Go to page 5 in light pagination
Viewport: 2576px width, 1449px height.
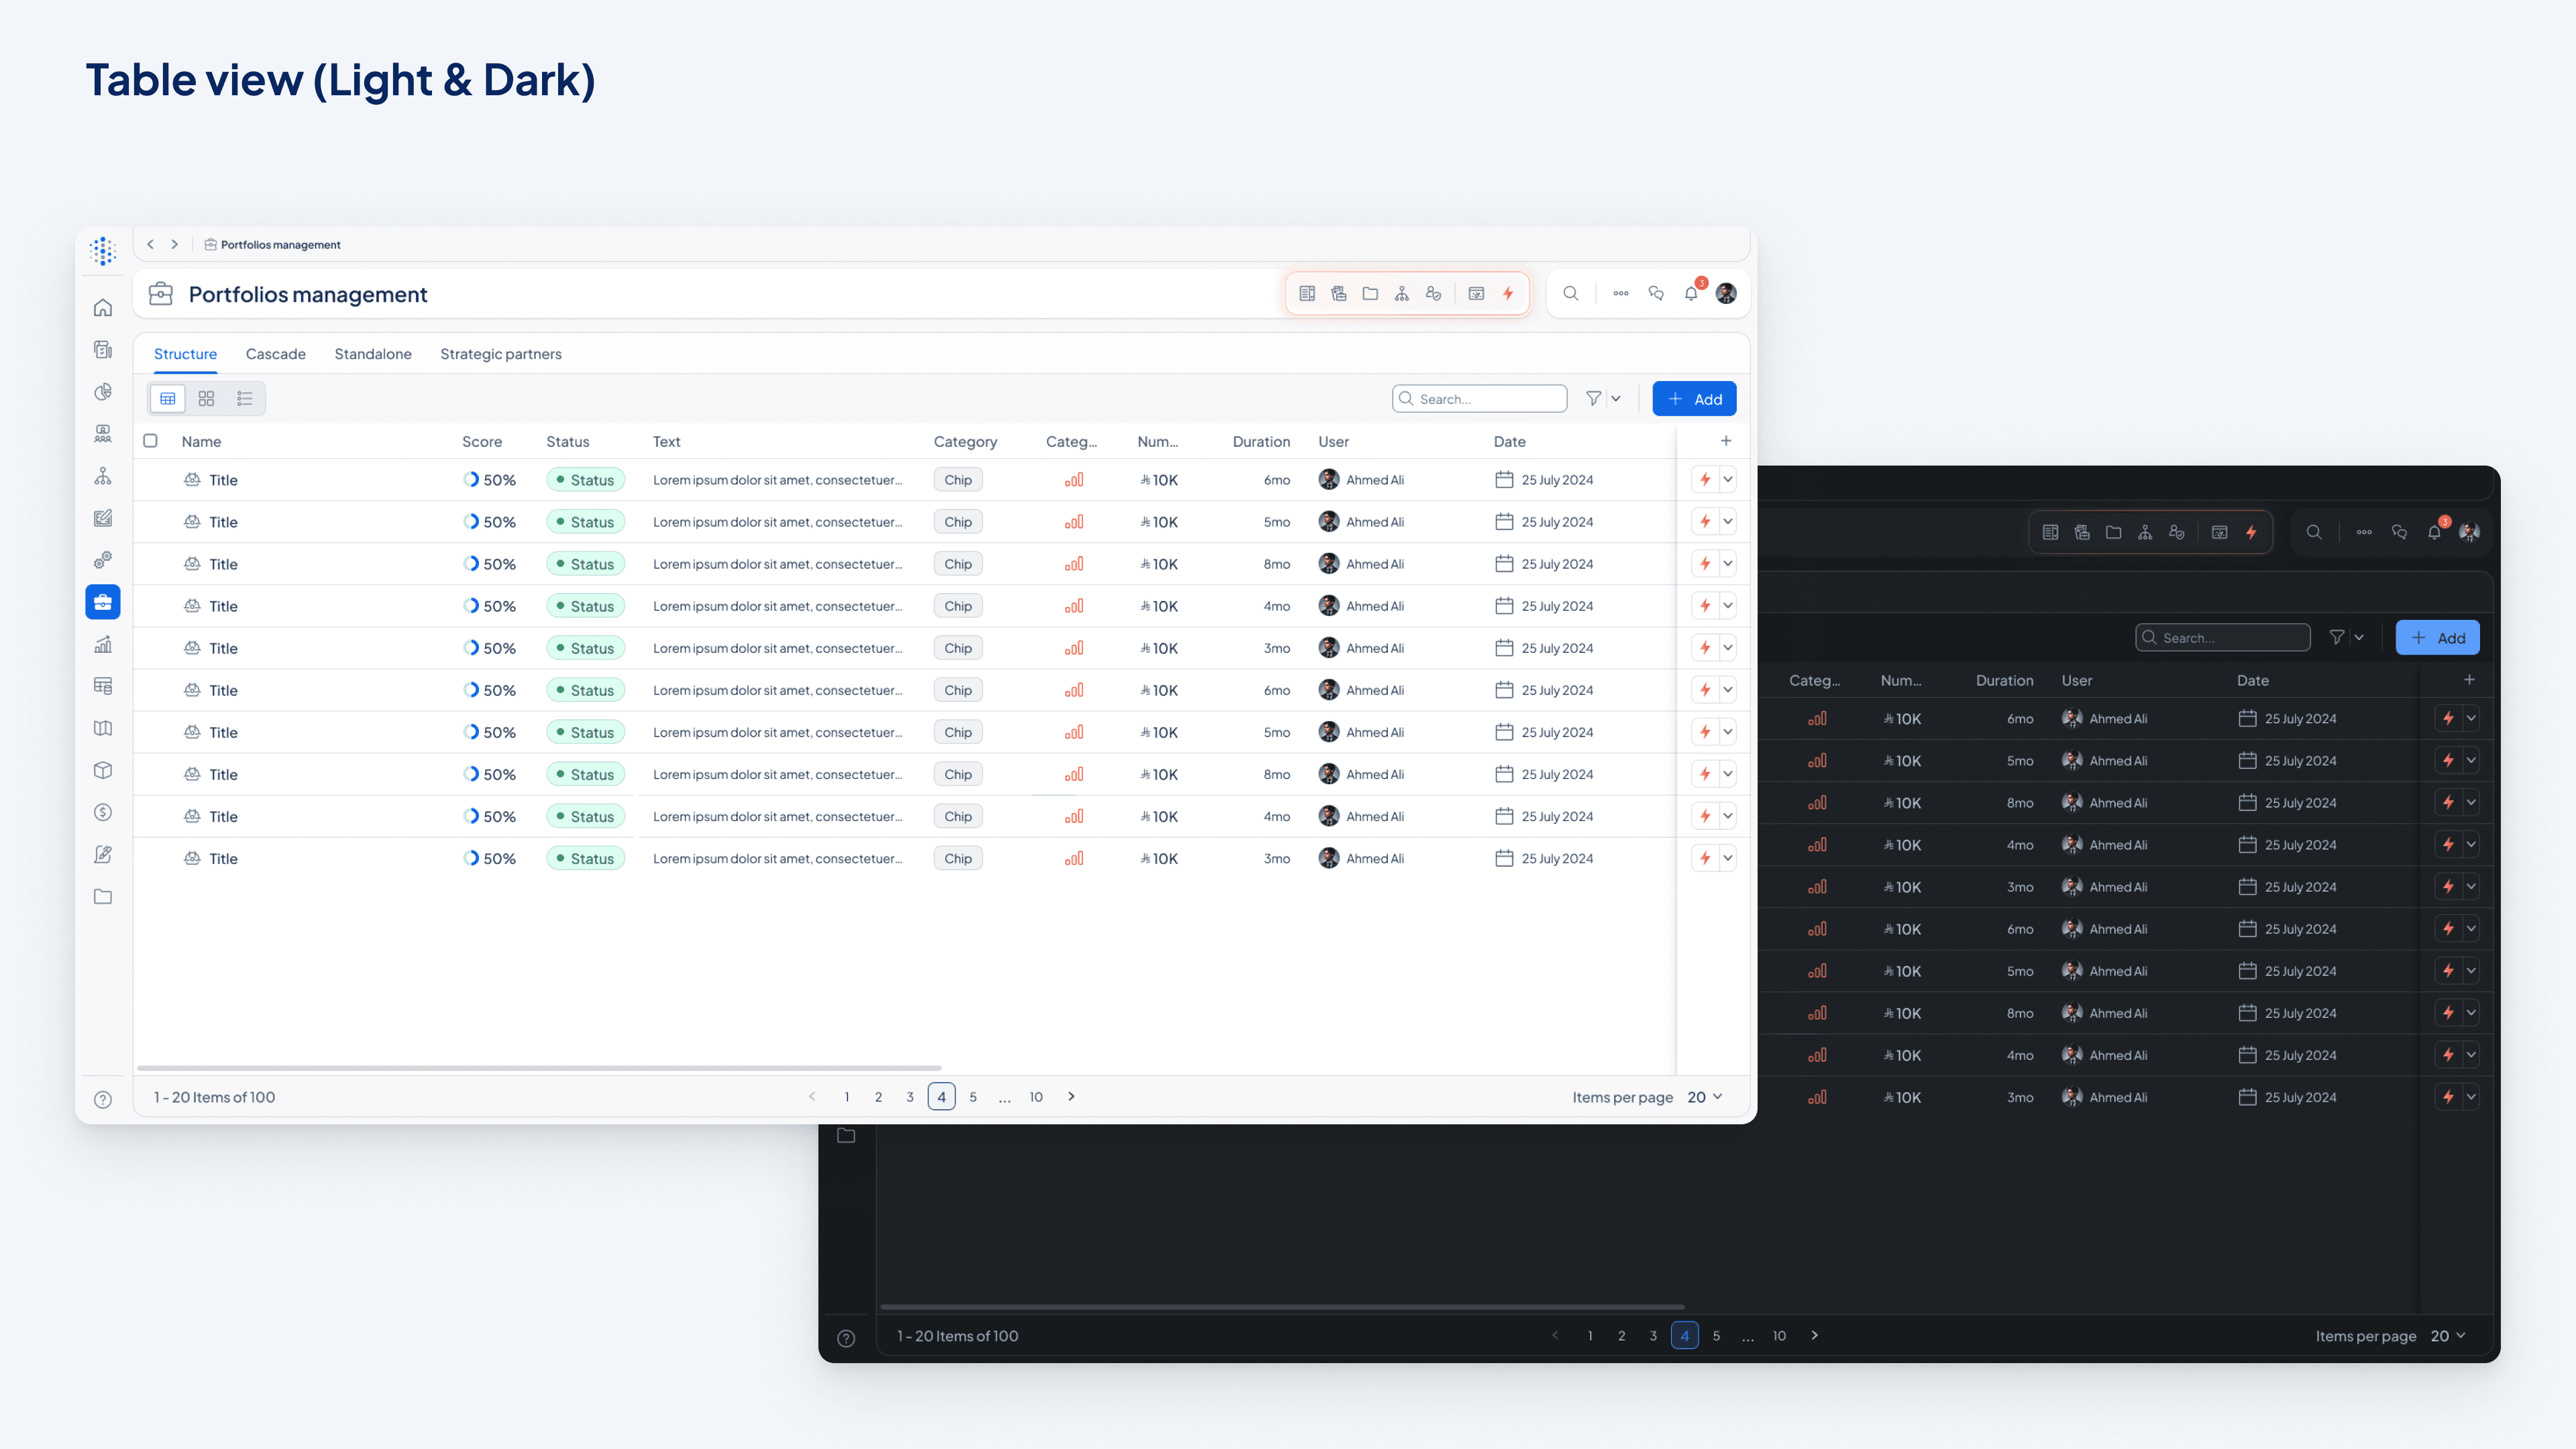[973, 1097]
